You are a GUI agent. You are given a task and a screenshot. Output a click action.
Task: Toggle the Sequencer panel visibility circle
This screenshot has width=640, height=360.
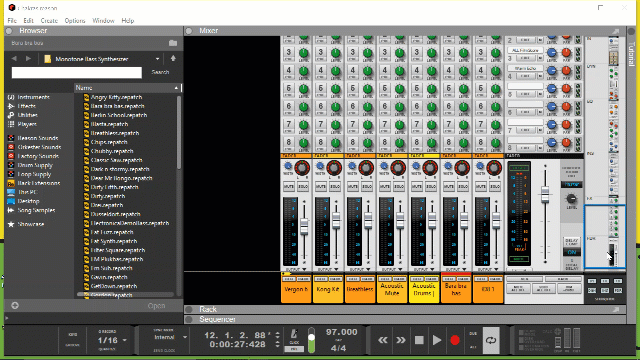click(x=189, y=319)
